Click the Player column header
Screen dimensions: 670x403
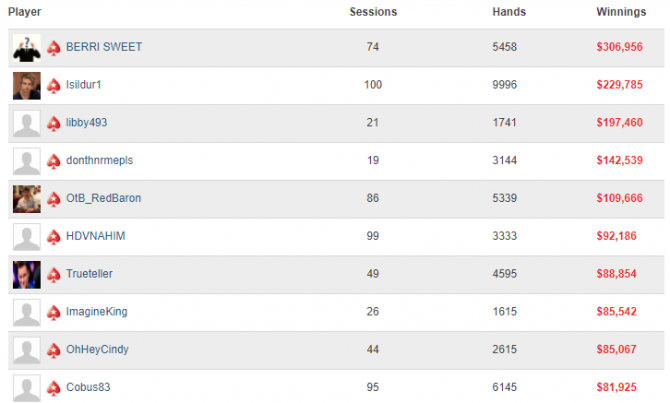(x=25, y=12)
